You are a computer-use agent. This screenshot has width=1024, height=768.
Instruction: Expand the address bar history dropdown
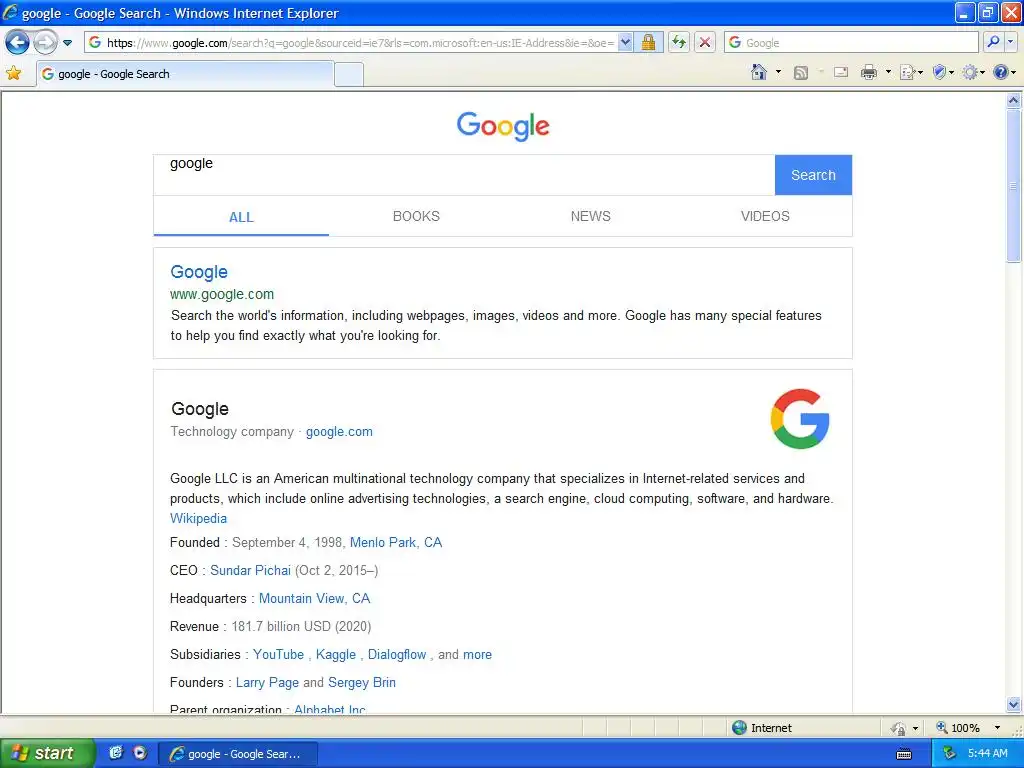point(625,43)
